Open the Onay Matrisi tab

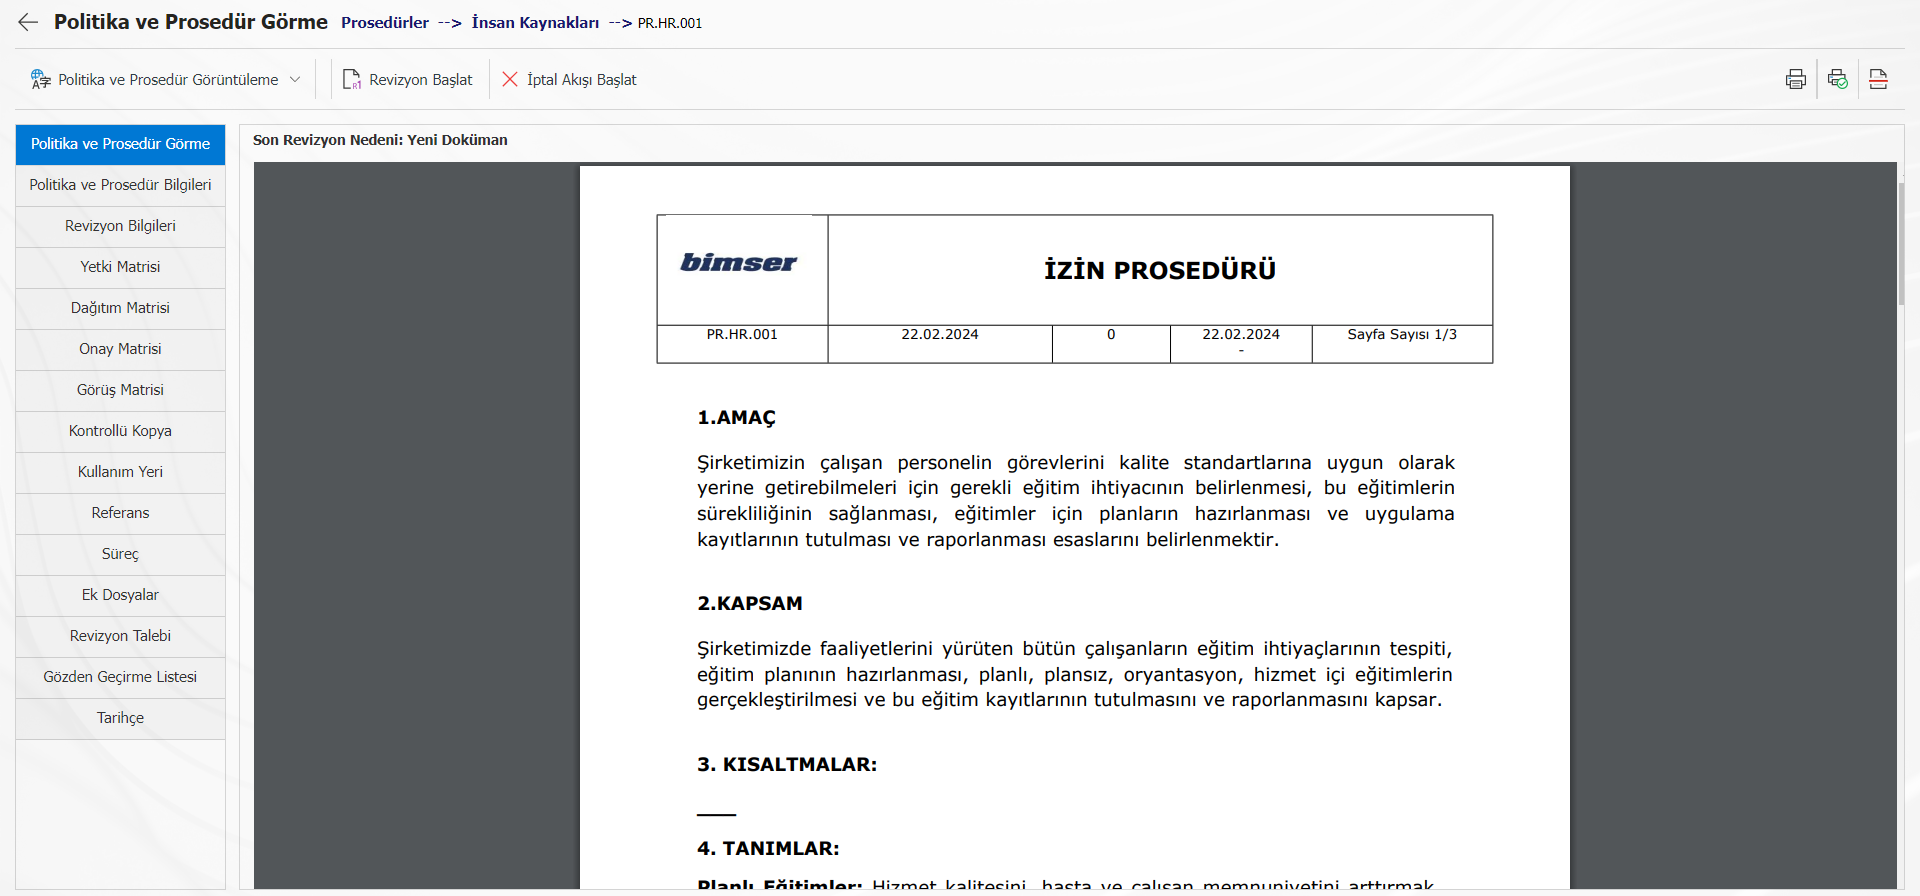click(120, 349)
